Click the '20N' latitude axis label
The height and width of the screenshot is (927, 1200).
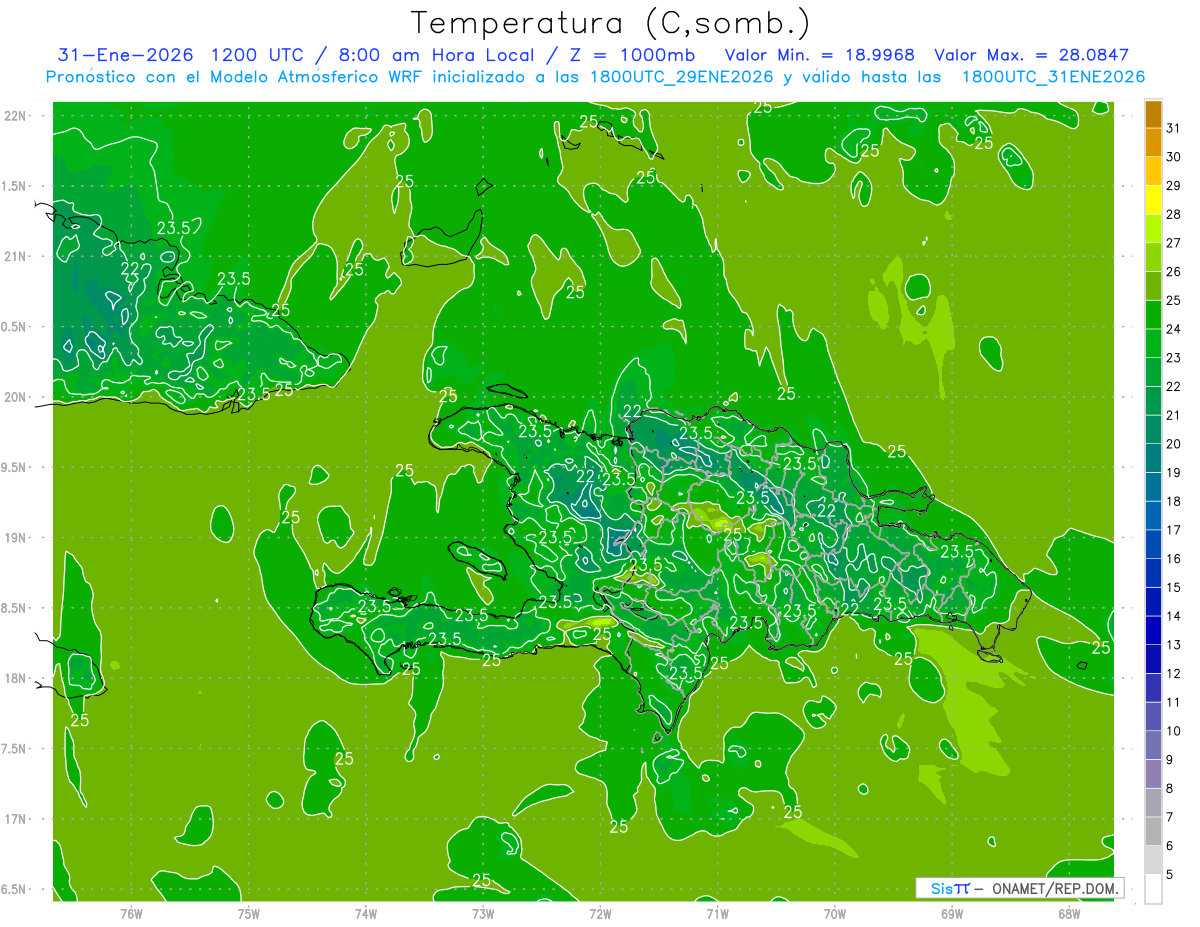[15, 397]
